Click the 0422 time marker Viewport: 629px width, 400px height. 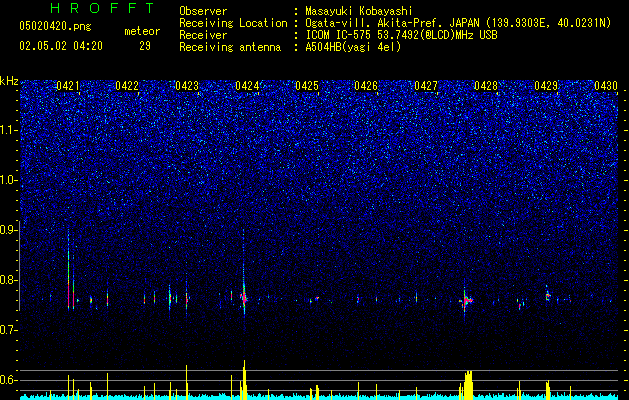tap(127, 86)
